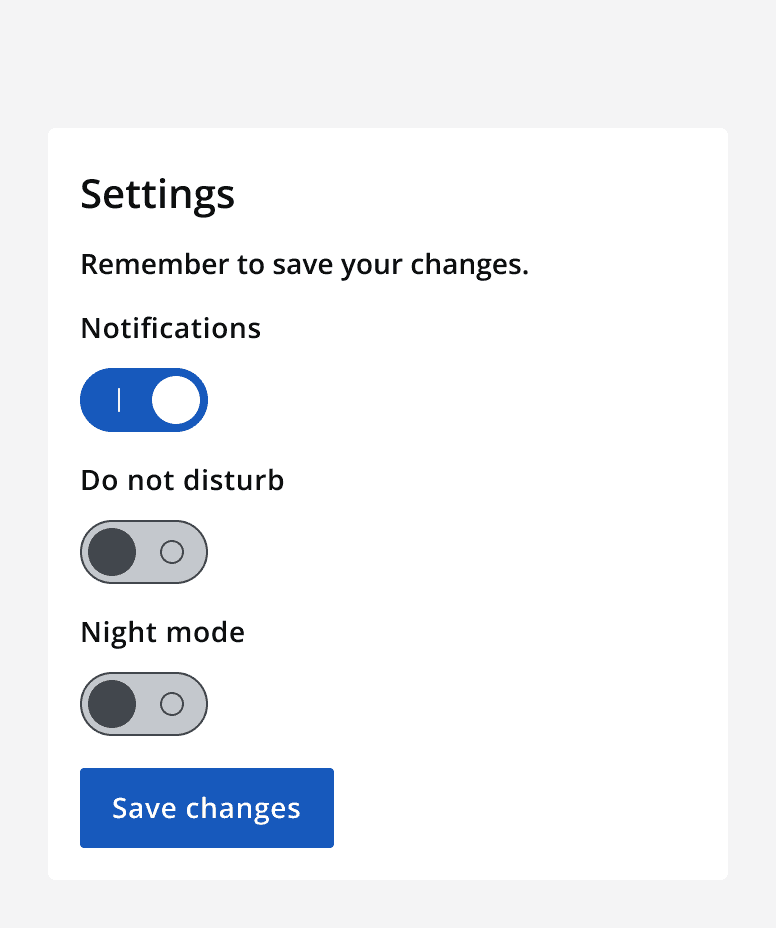Click the dark knob on Night mode switch

click(112, 703)
